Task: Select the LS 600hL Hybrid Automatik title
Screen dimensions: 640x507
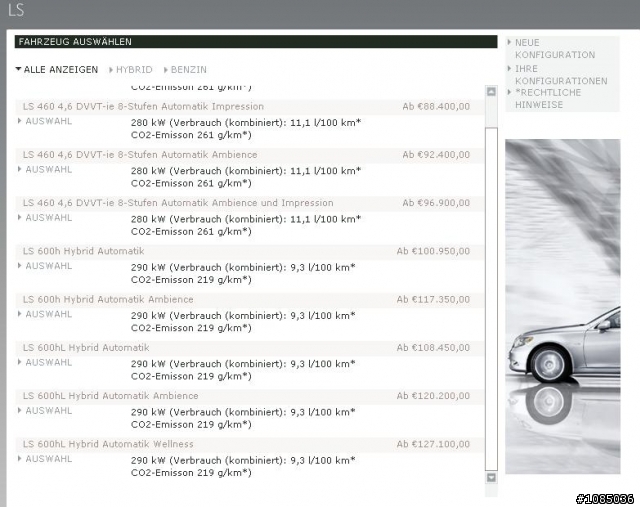Action: tap(86, 347)
